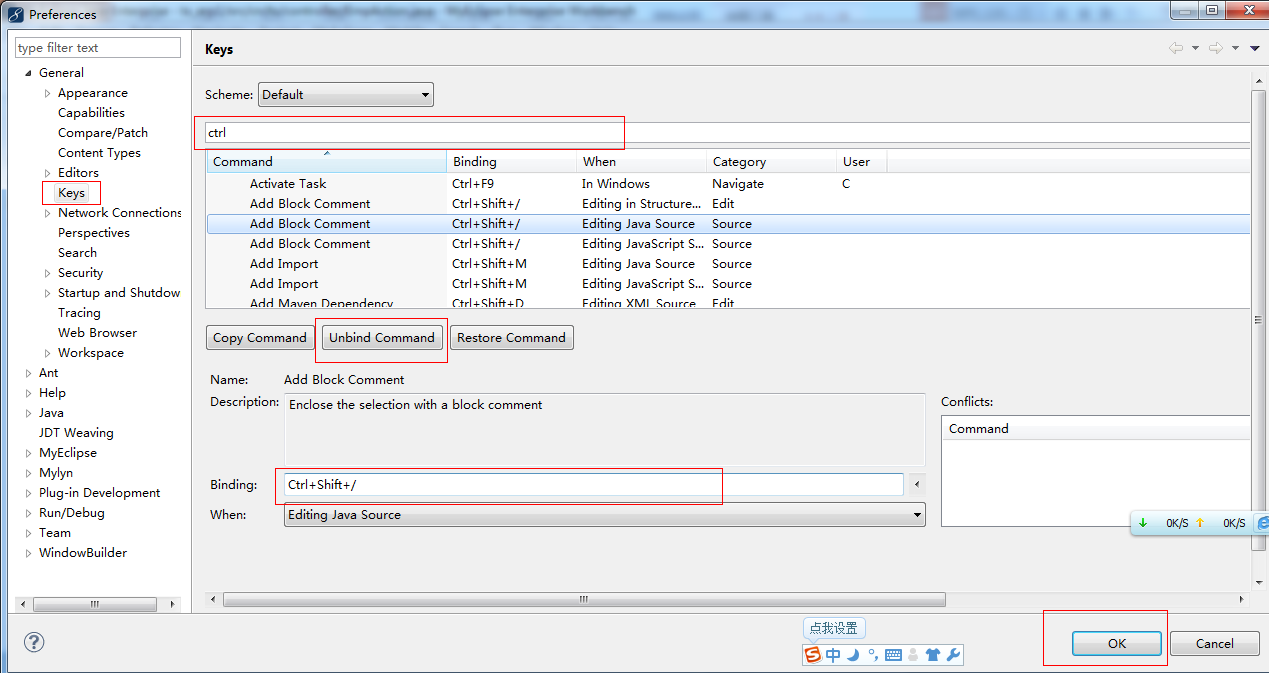Screen dimensions: 1269x673
Task: Open the Scheme dropdown
Action: pyautogui.click(x=346, y=95)
